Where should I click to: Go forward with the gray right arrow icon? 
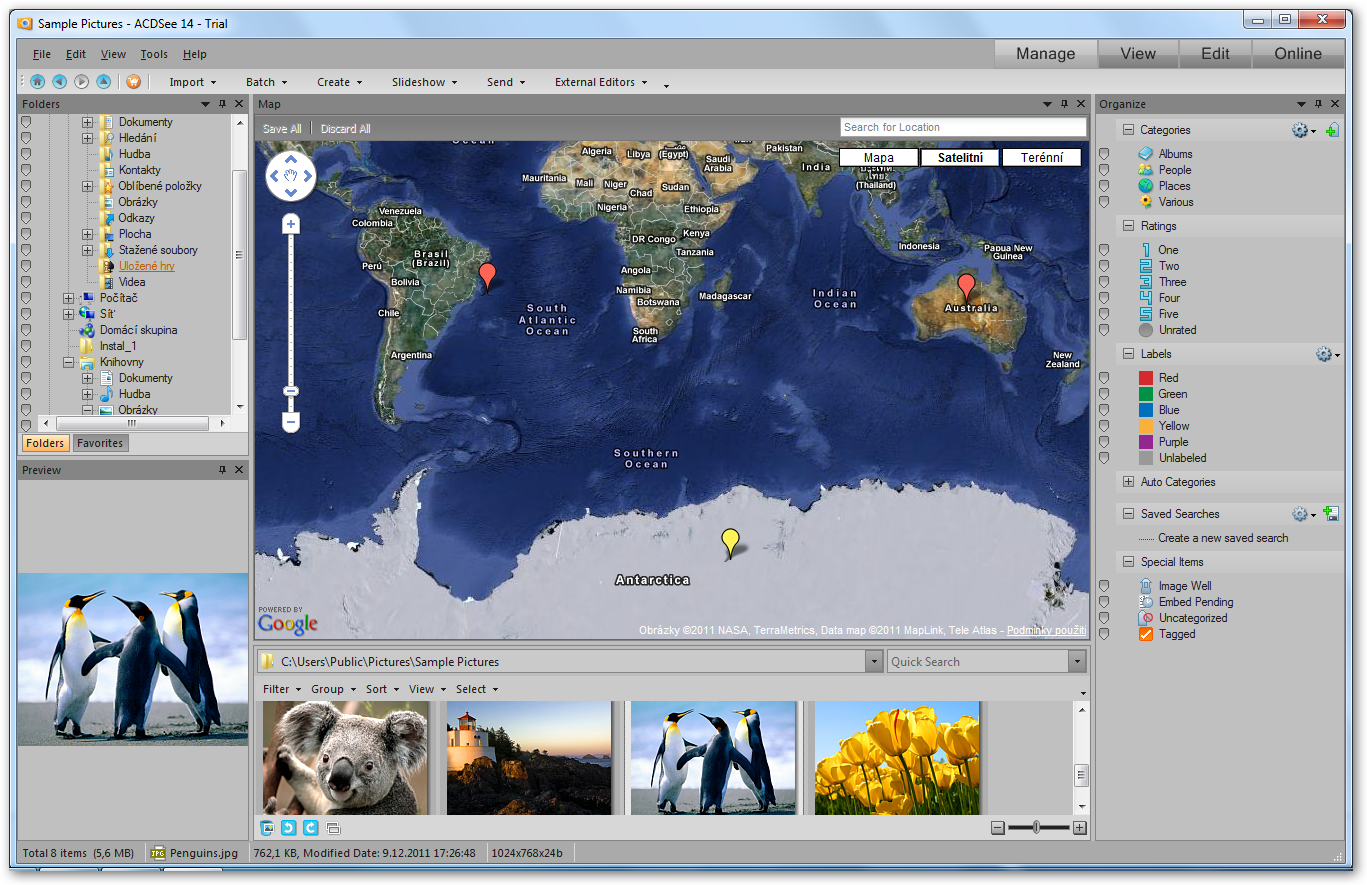[x=81, y=82]
